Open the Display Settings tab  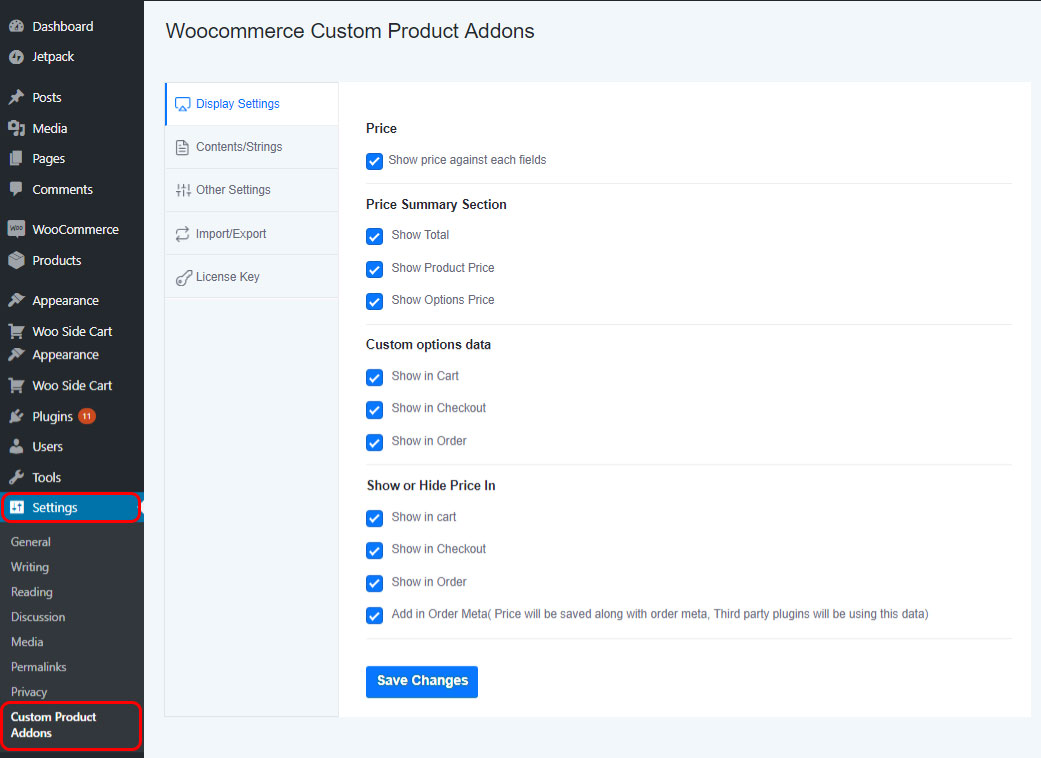pyautogui.click(x=252, y=104)
